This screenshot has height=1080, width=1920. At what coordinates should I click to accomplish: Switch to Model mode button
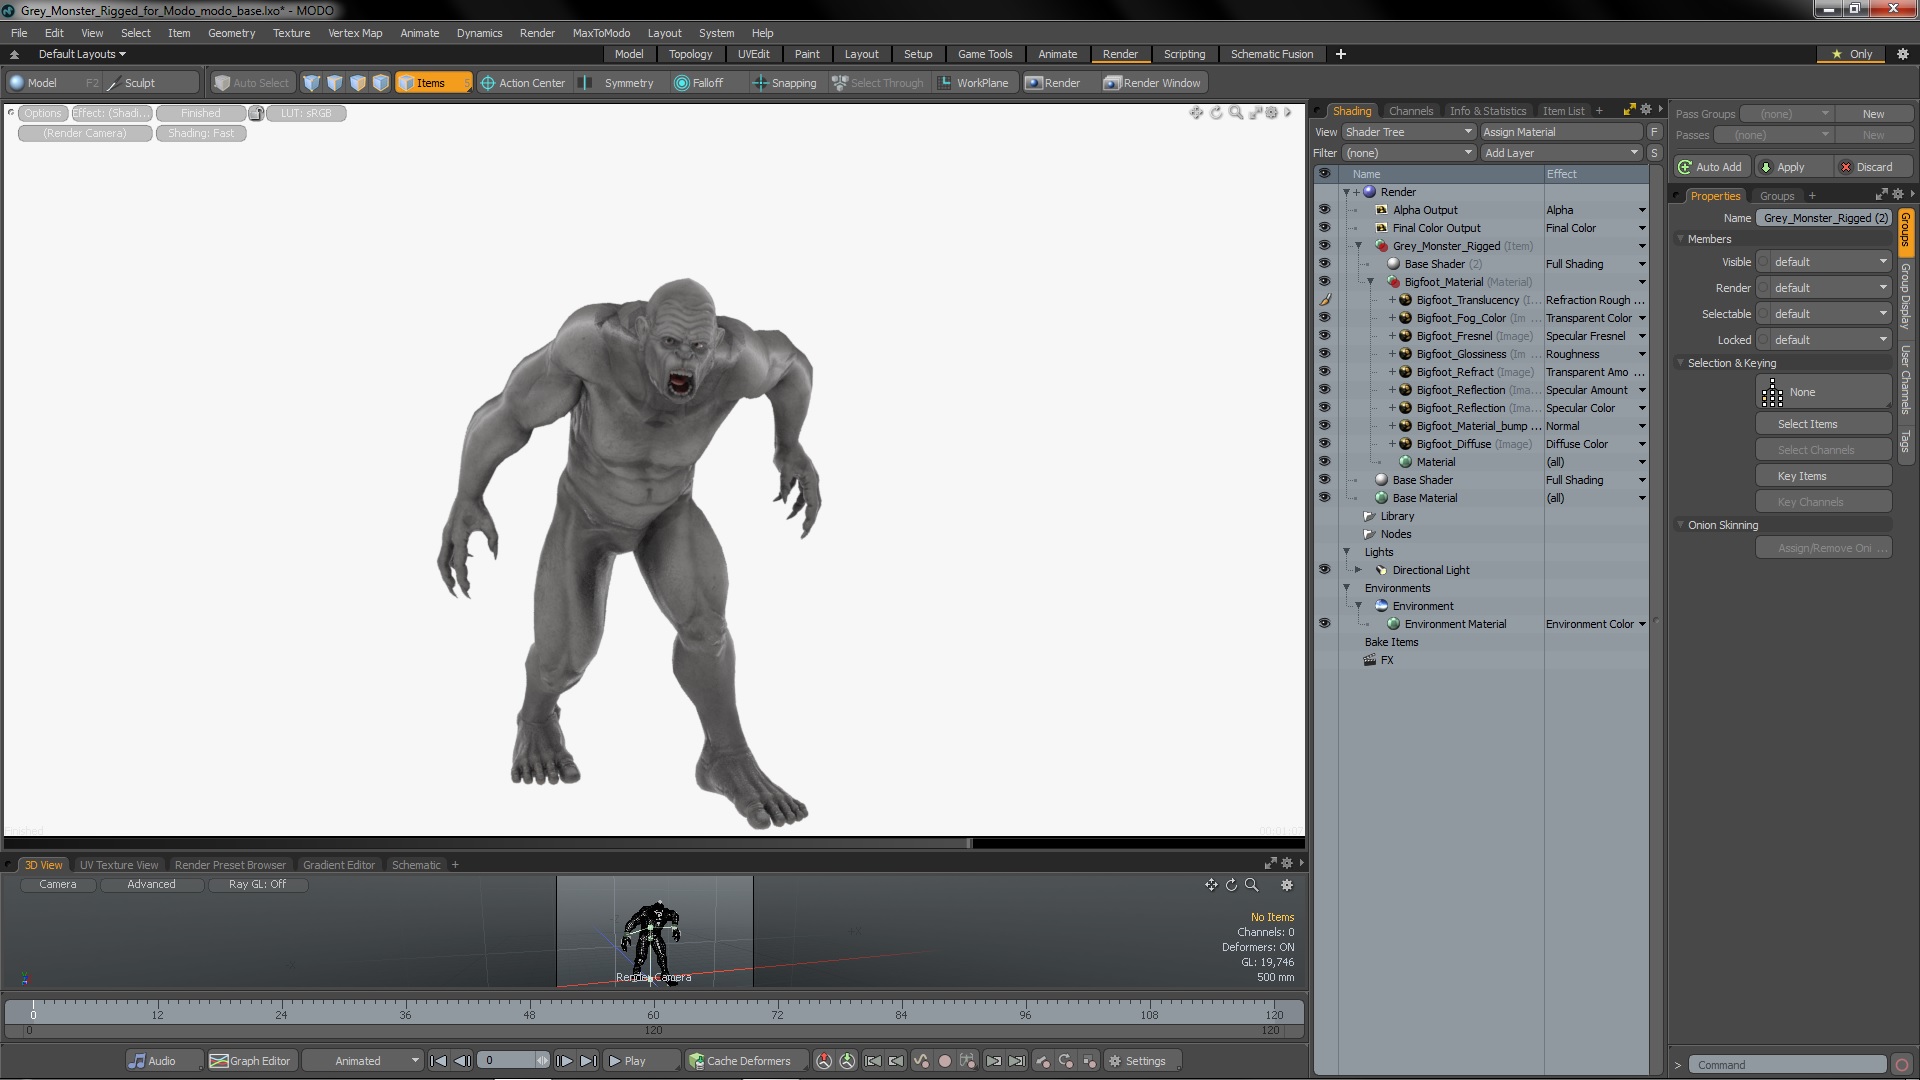click(54, 83)
